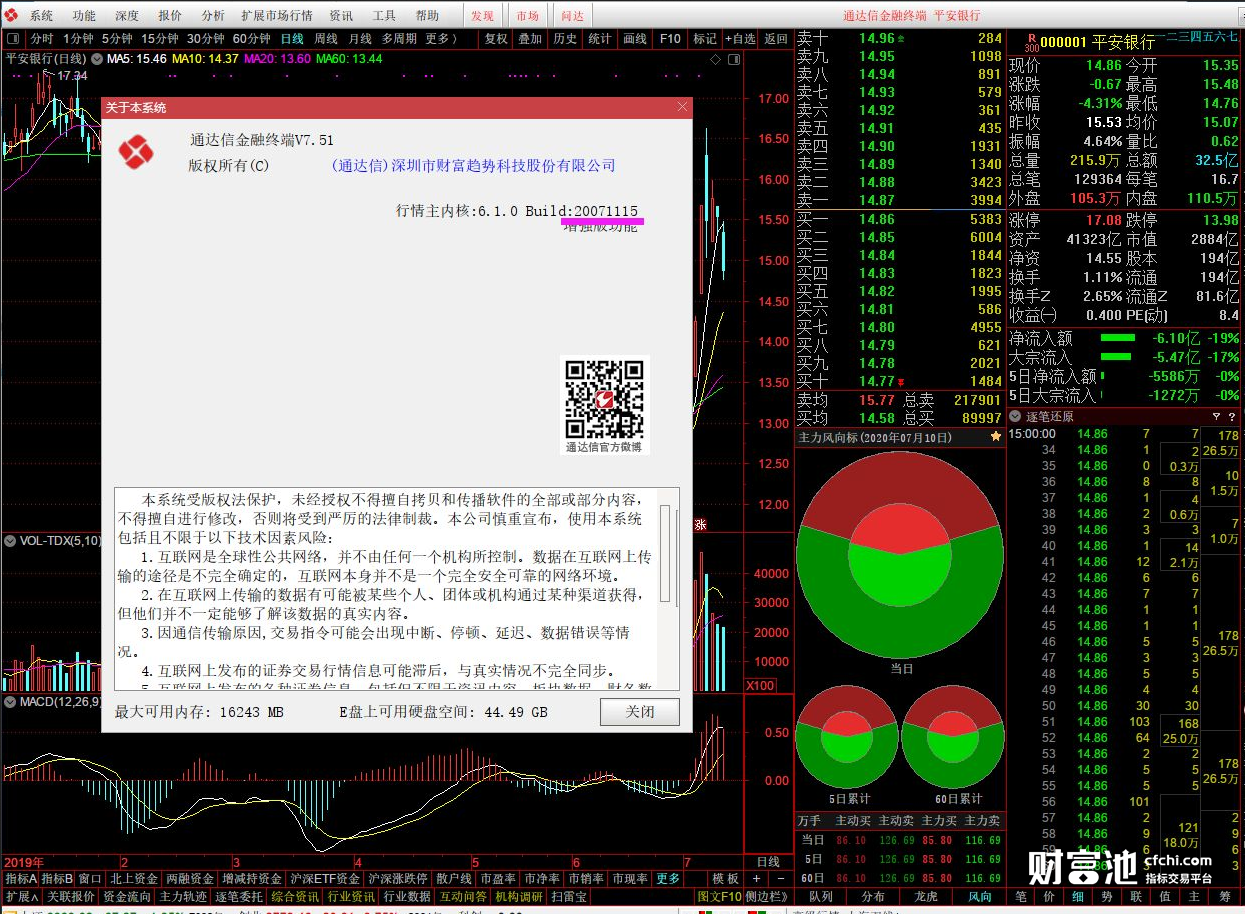
Task: Open the 综合资讯 tab
Action: (296, 897)
